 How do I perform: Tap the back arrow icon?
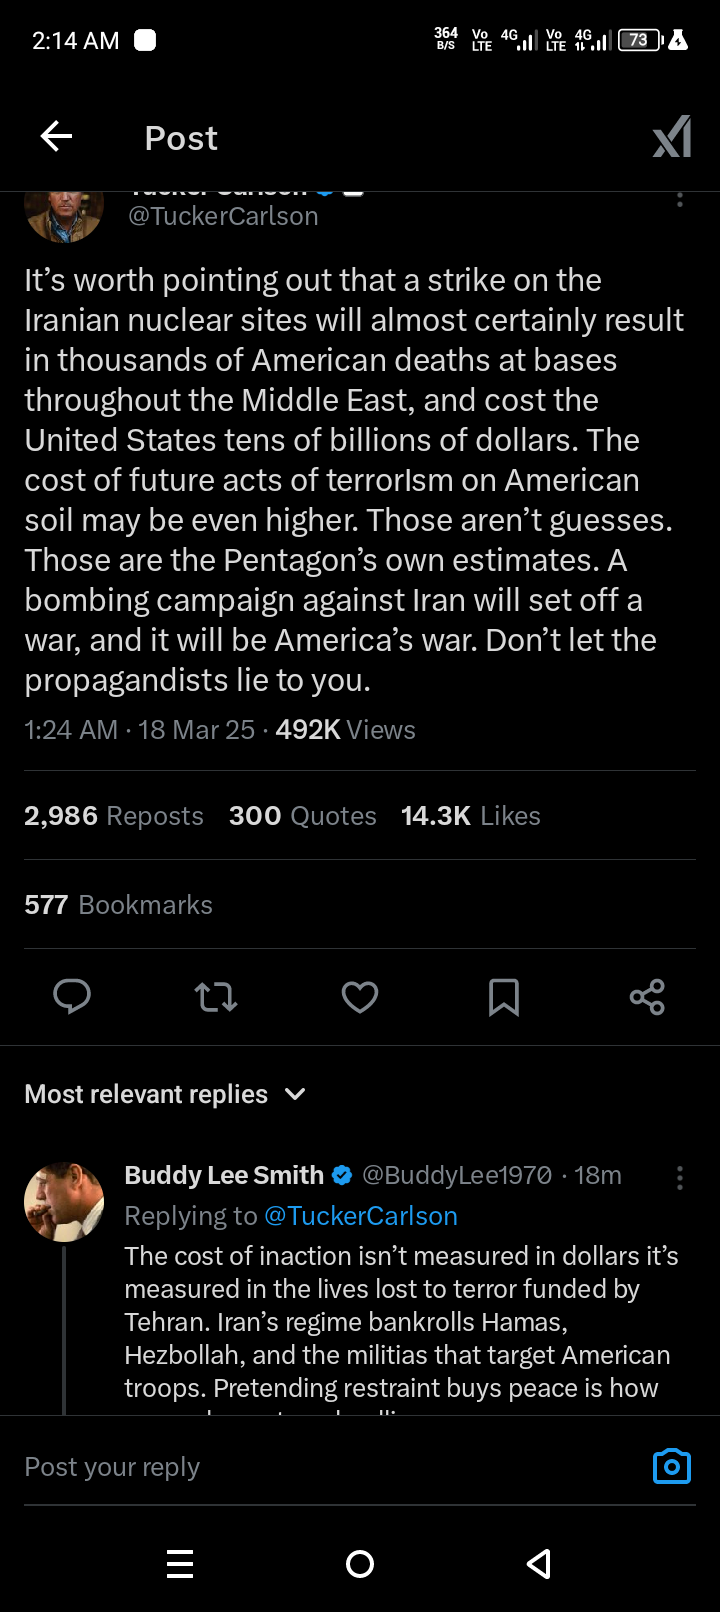click(x=57, y=137)
